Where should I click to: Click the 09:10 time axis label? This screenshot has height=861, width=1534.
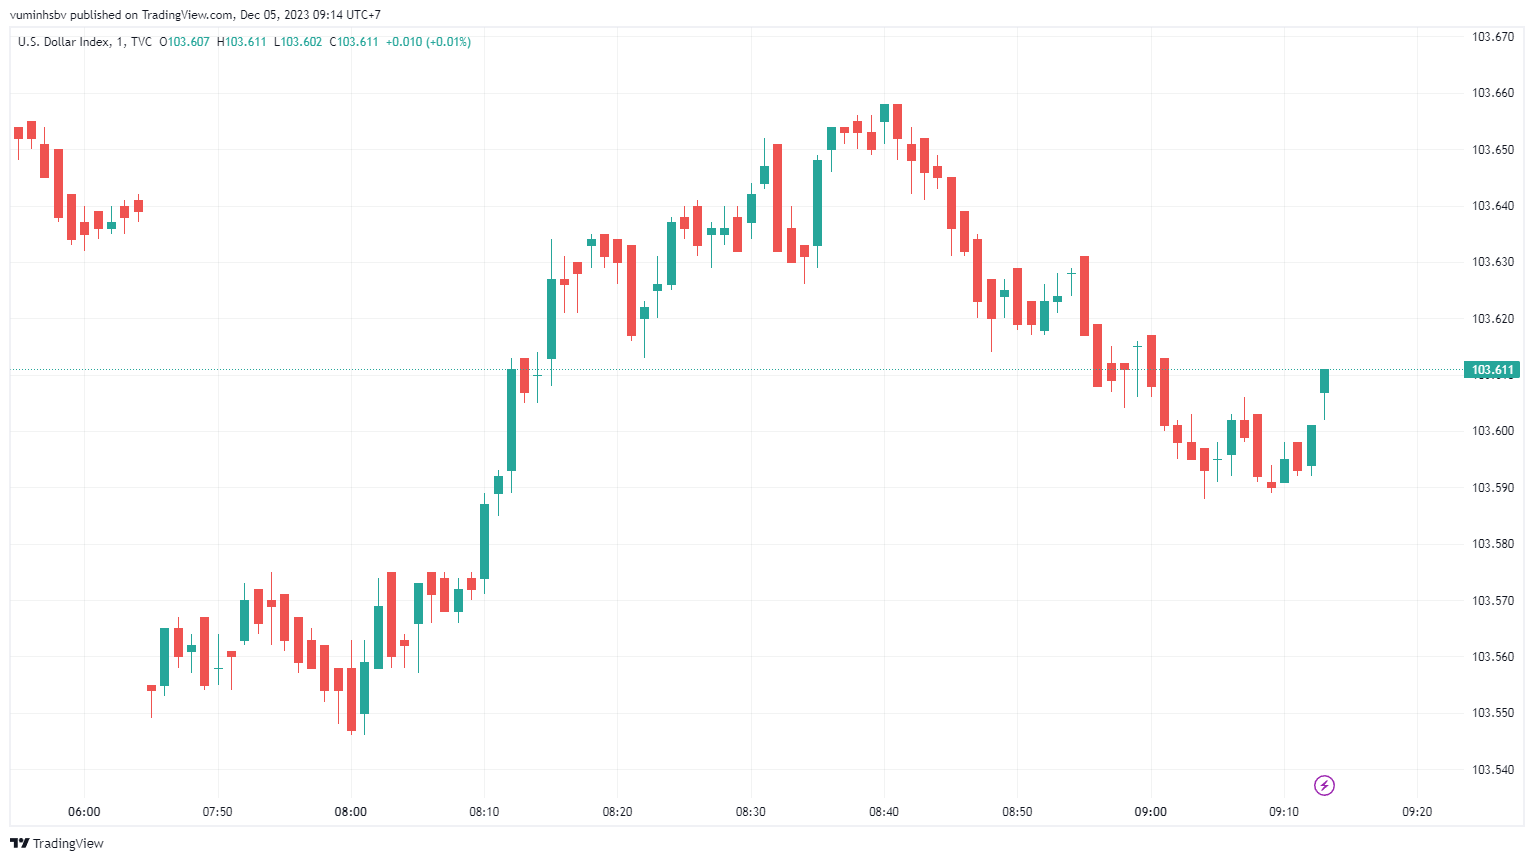point(1284,812)
